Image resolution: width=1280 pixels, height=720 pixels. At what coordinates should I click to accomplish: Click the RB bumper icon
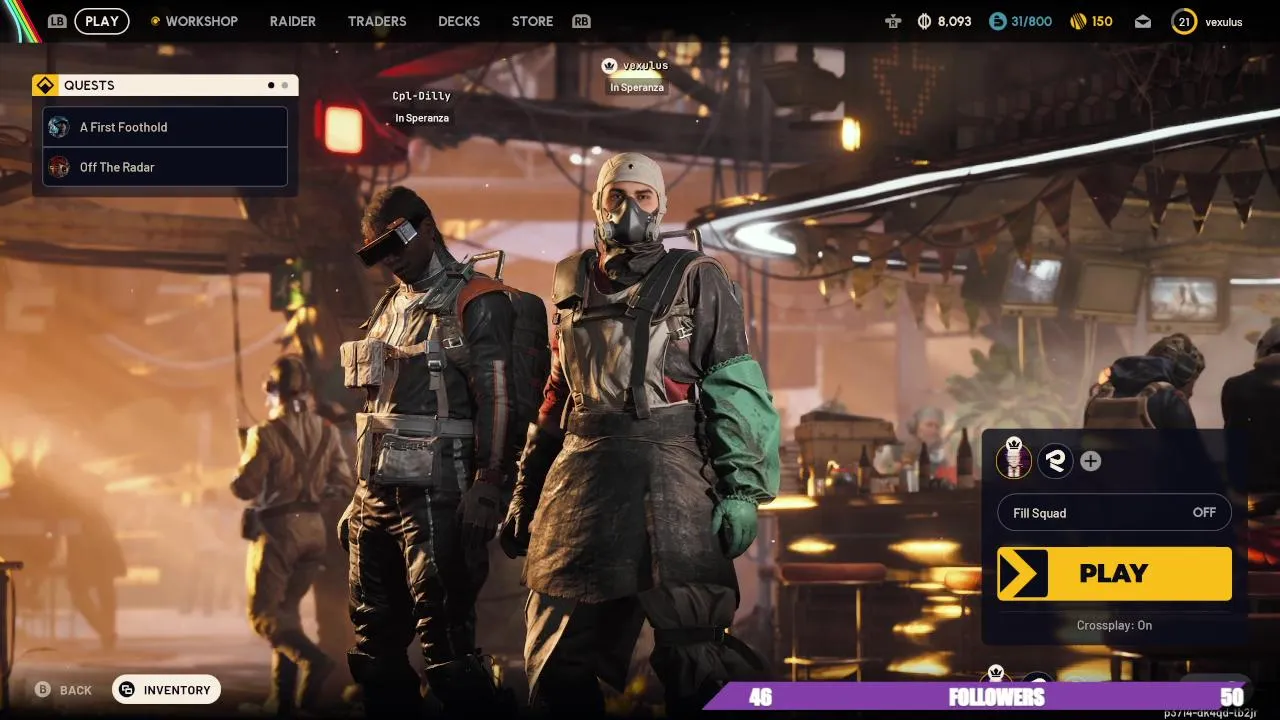pyautogui.click(x=581, y=21)
